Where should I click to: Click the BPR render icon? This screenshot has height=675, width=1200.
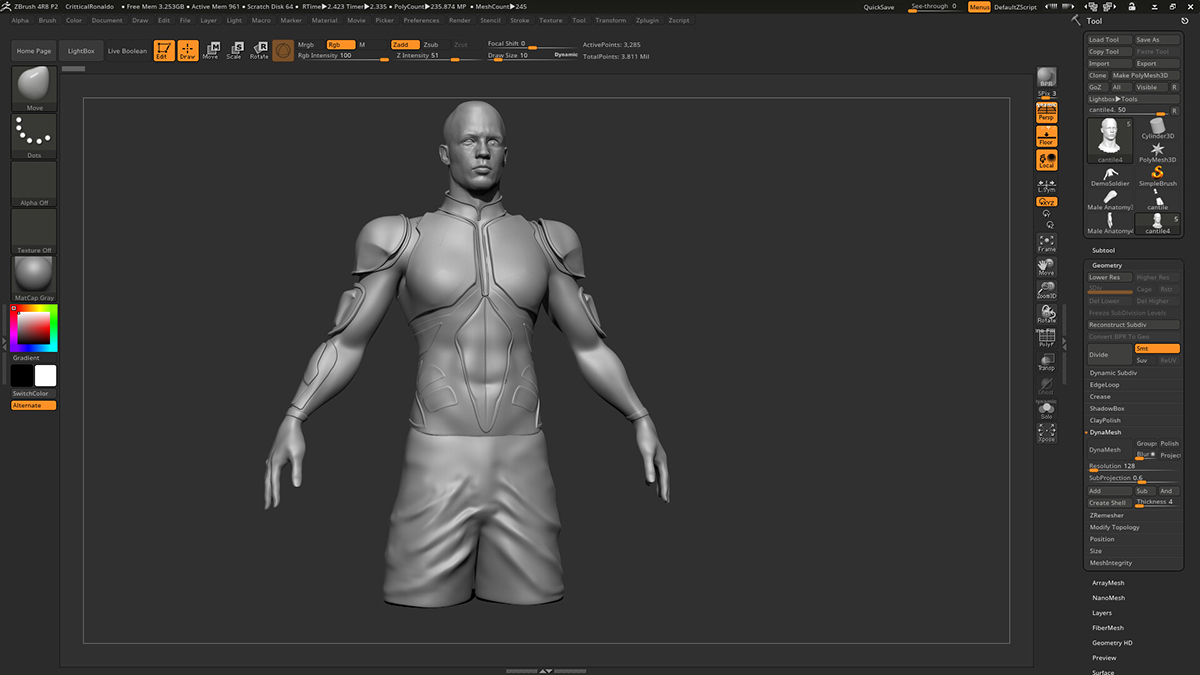tap(1046, 79)
